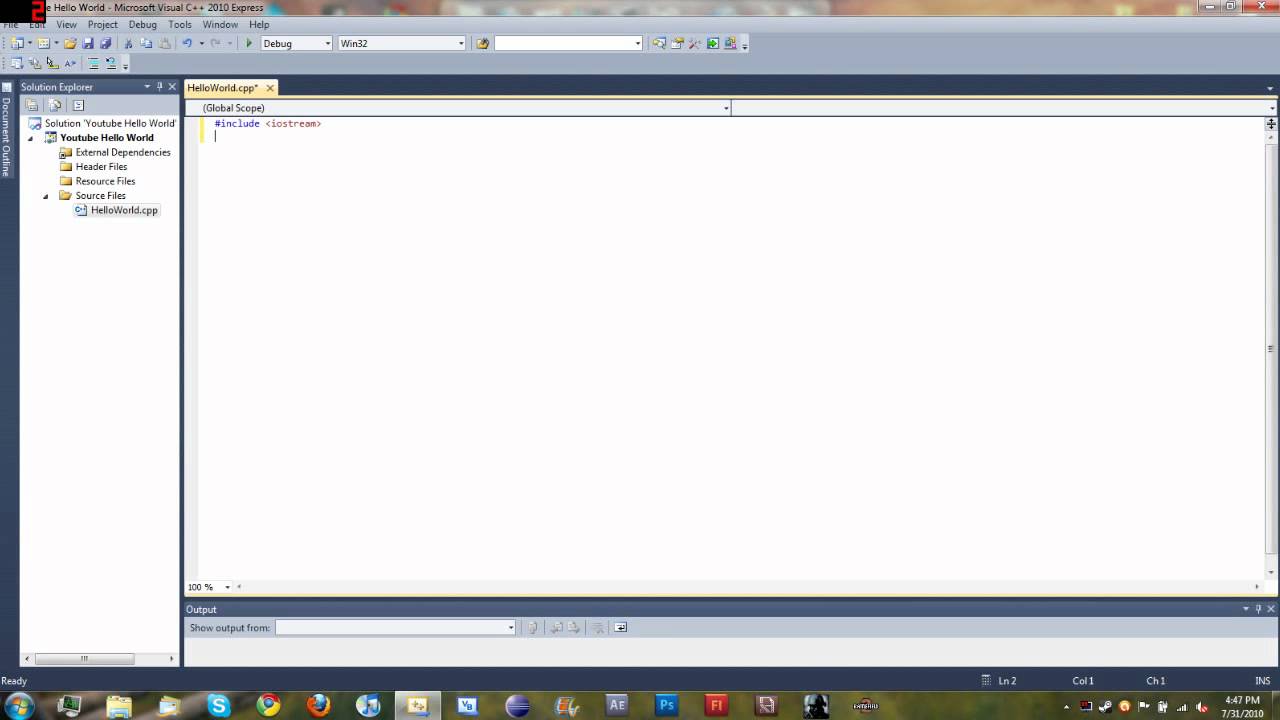Image resolution: width=1280 pixels, height=720 pixels.
Task: Click the Save All icon
Action: (105, 43)
